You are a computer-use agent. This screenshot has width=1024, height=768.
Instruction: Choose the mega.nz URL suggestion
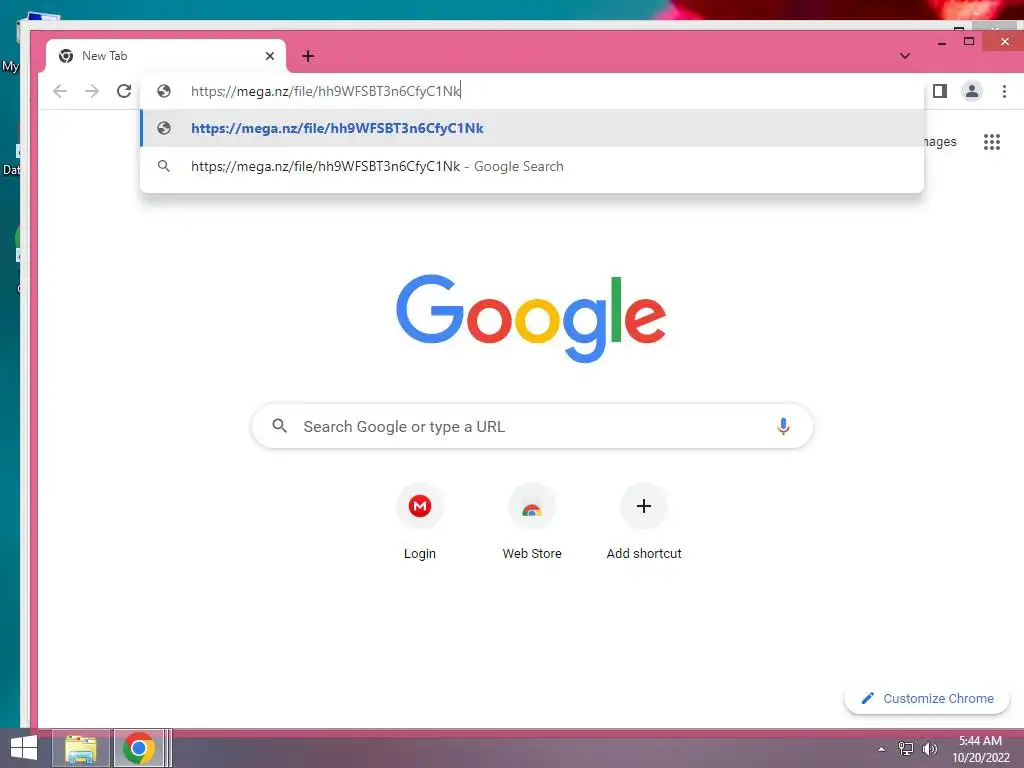tap(532, 128)
